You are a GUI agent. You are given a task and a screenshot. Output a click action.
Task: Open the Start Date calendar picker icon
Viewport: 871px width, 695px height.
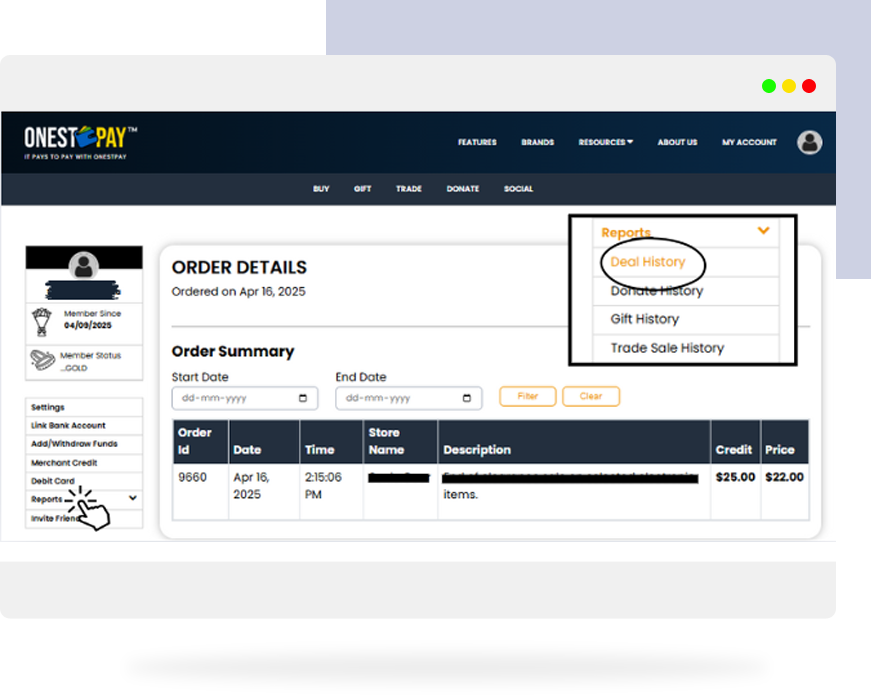[303, 398]
